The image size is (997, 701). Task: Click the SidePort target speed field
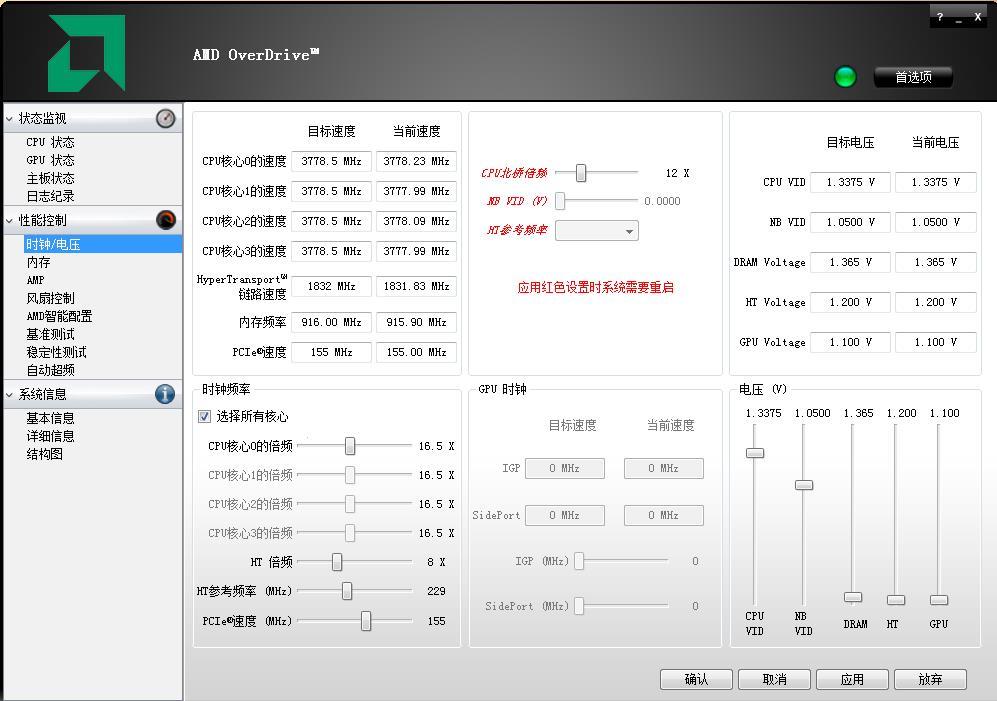point(565,515)
